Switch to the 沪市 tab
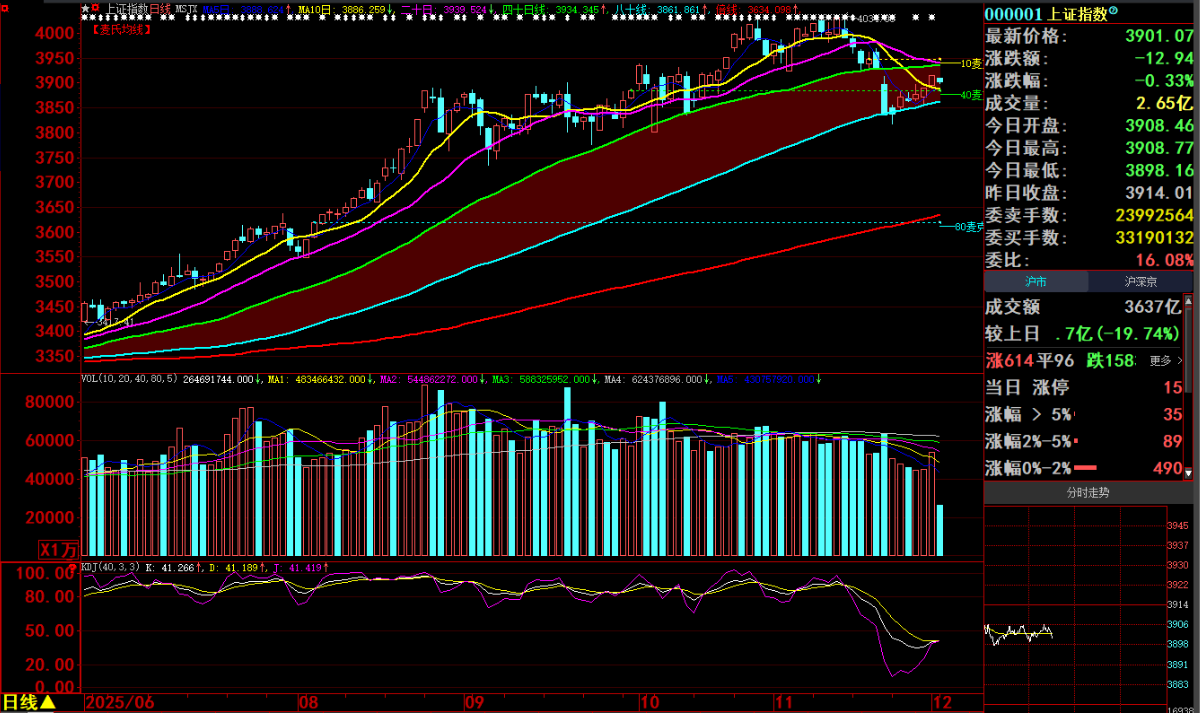The height and width of the screenshot is (713, 1201). point(1035,283)
